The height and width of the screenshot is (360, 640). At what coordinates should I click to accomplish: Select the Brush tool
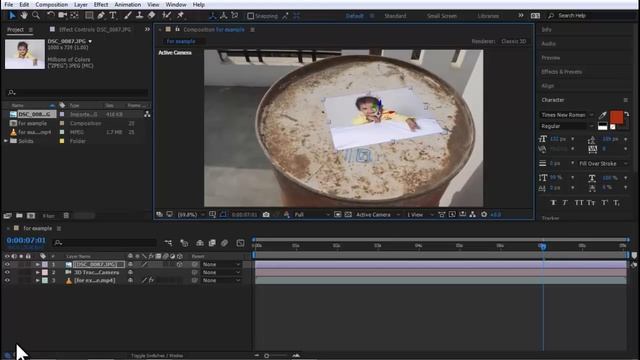pos(128,16)
